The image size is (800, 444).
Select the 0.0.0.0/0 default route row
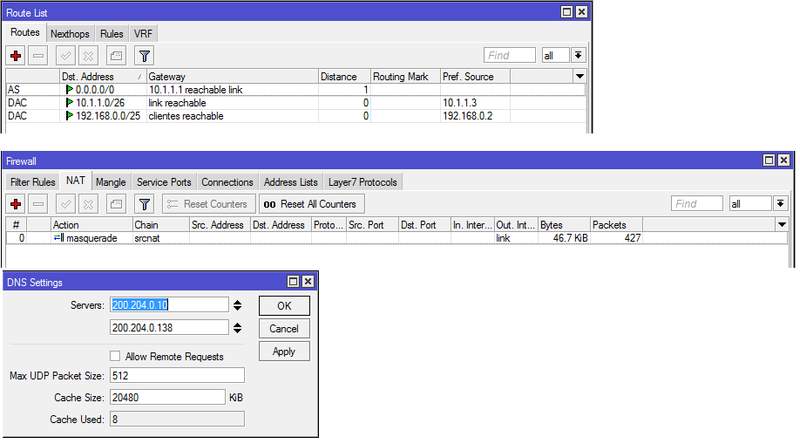click(x=295, y=90)
